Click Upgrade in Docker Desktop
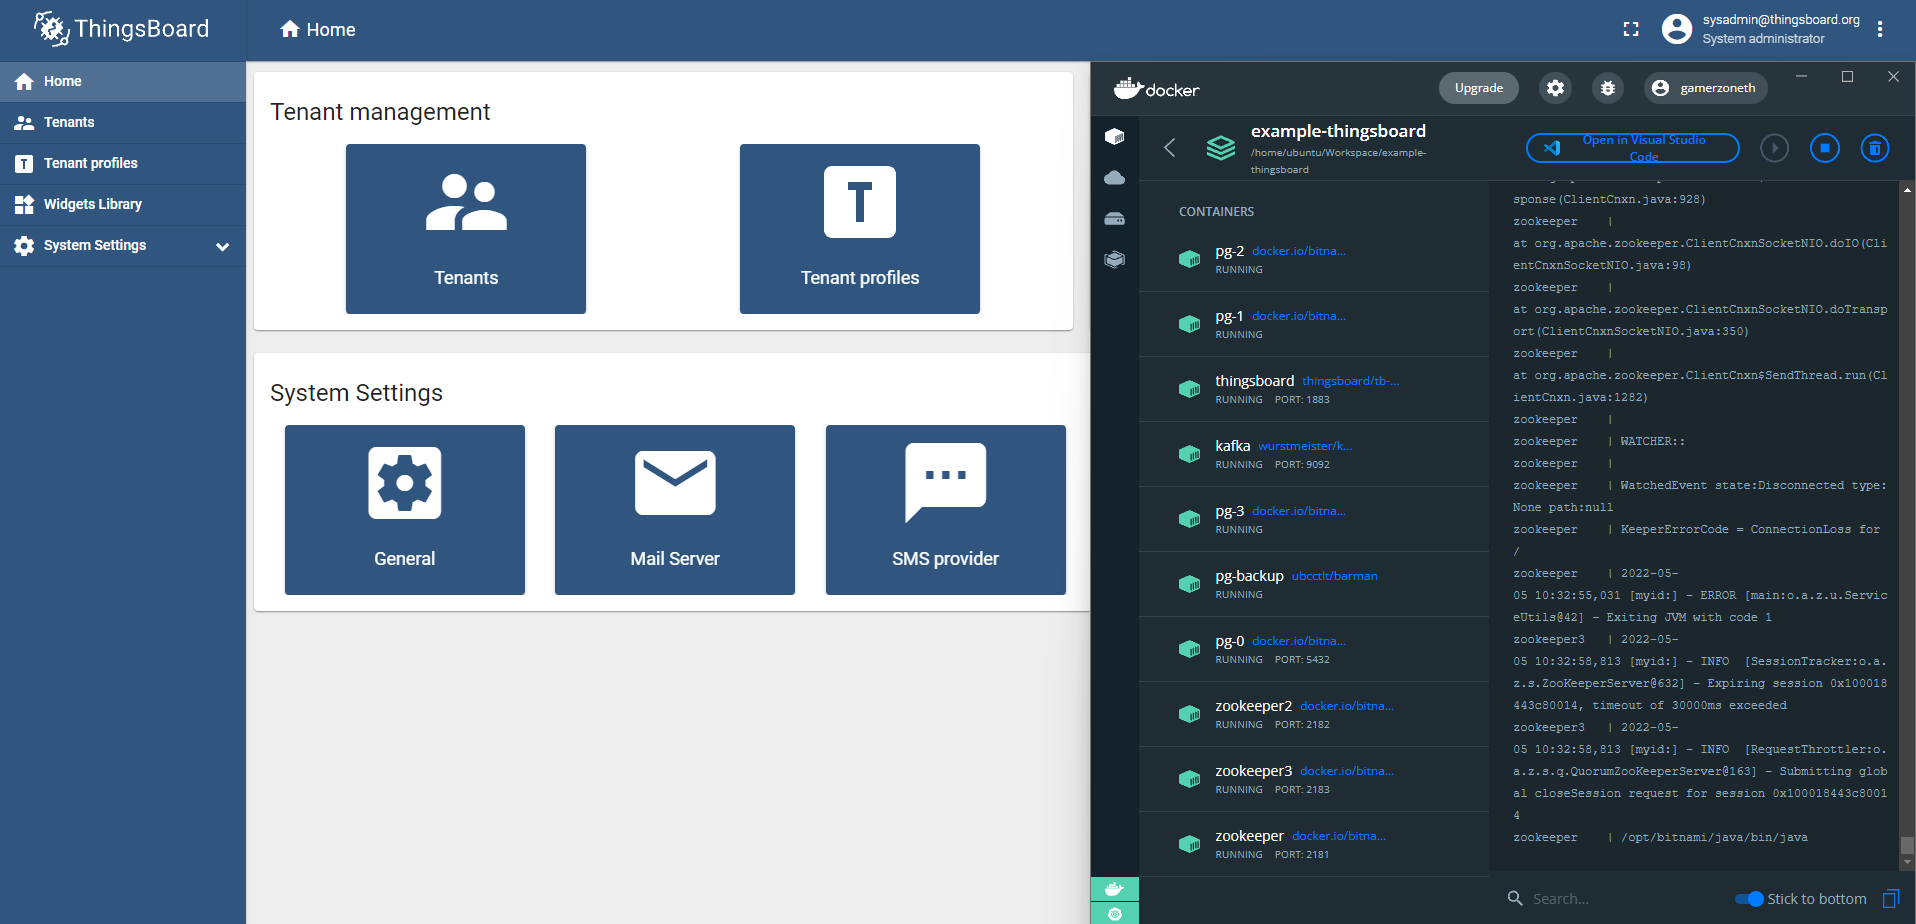This screenshot has width=1916, height=924. [x=1479, y=88]
